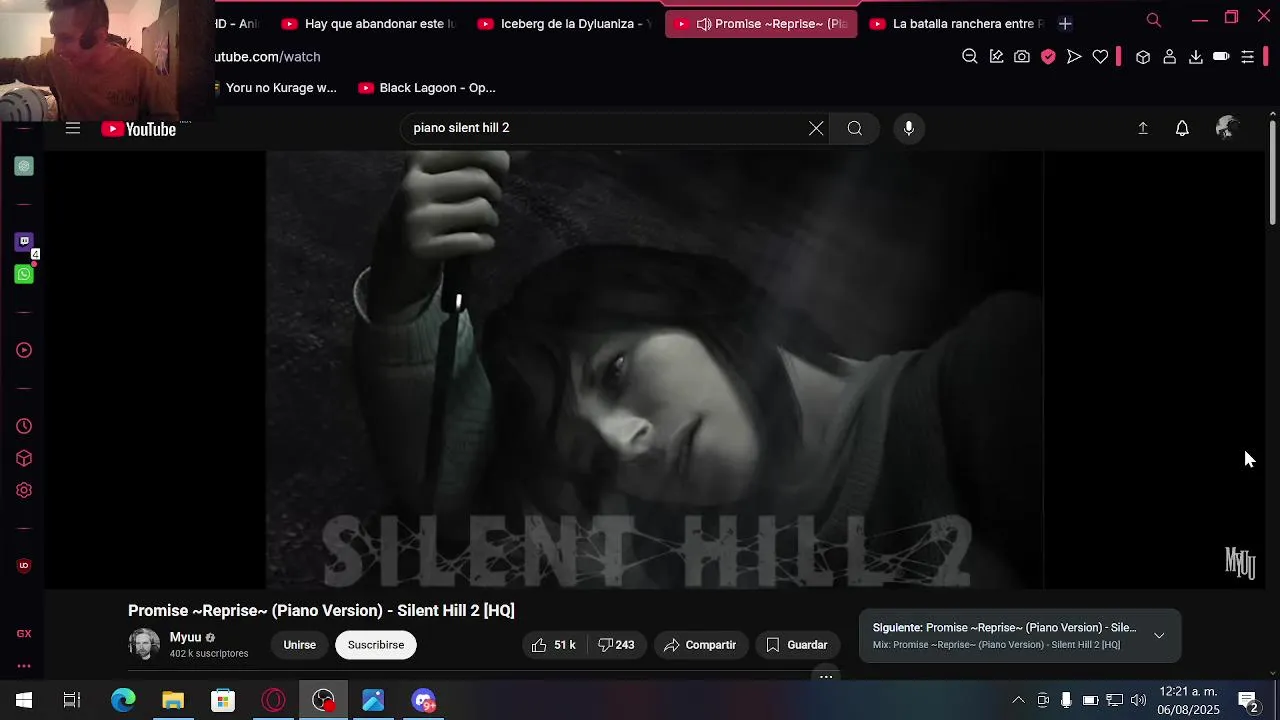Open the Windows Start menu
Image resolution: width=1280 pixels, height=720 pixels.
click(24, 700)
